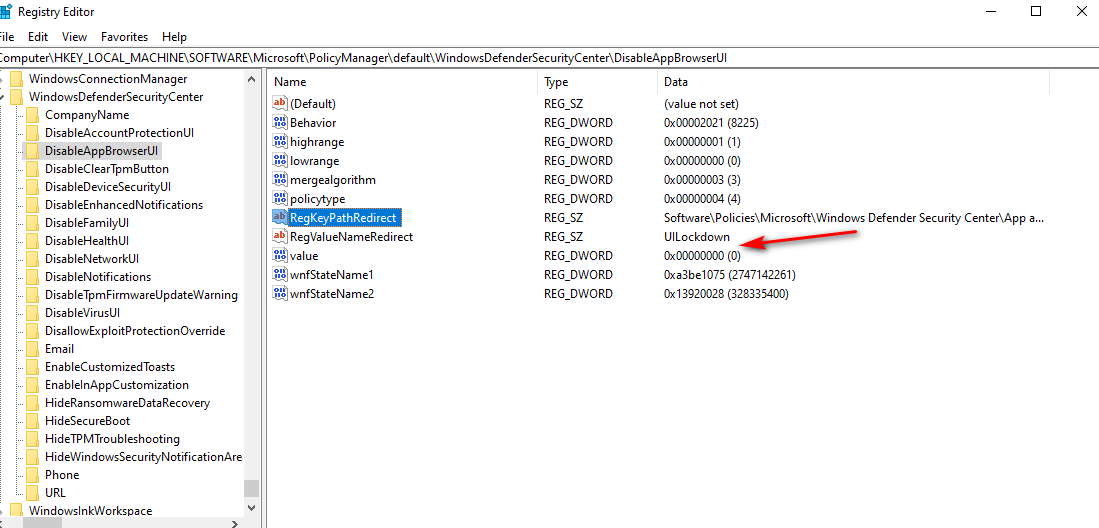Select the DisableAppBrowserUI key
This screenshot has width=1099, height=528.
[x=102, y=151]
